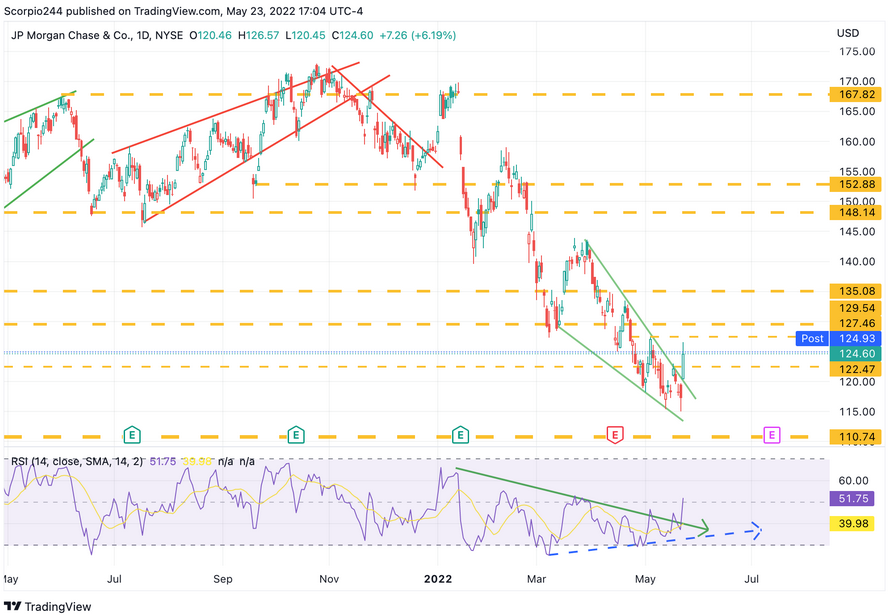This screenshot has width=888, height=615.
Task: Click the Nov label on the time axis
Action: click(329, 579)
